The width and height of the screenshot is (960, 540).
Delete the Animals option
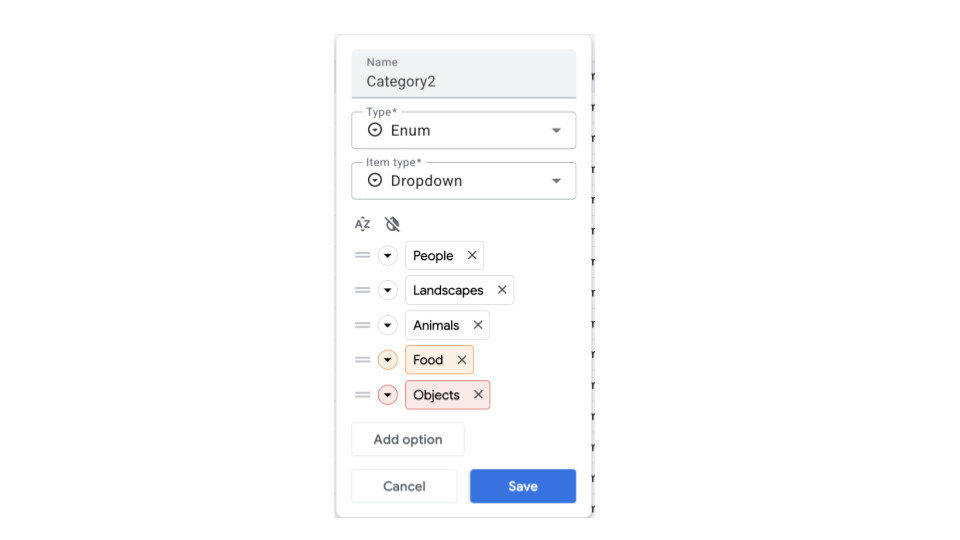pyautogui.click(x=478, y=325)
